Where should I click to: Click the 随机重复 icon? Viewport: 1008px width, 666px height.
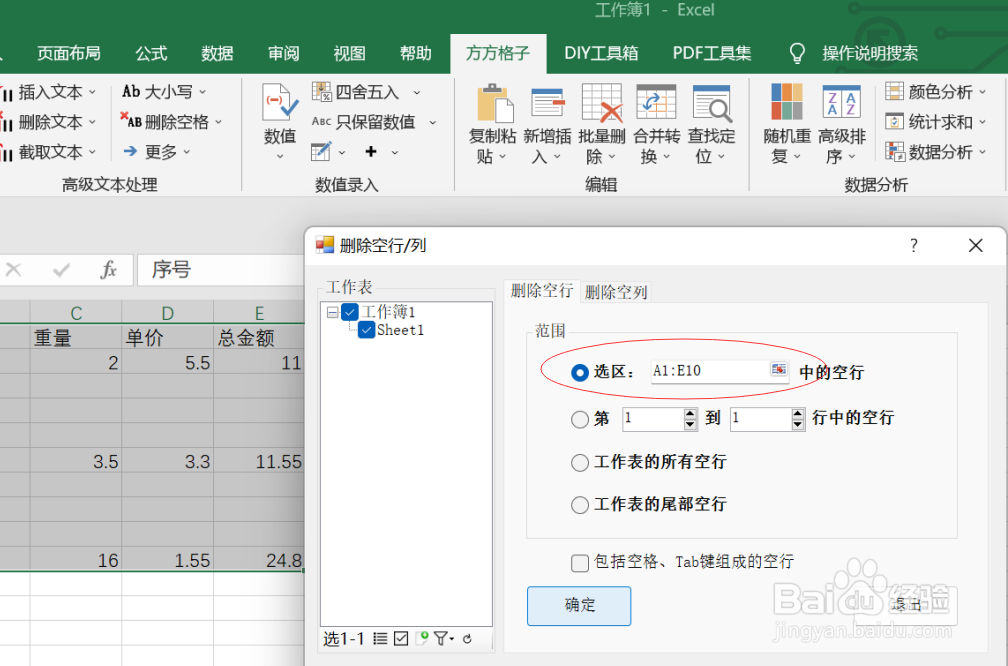pyautogui.click(x=787, y=102)
